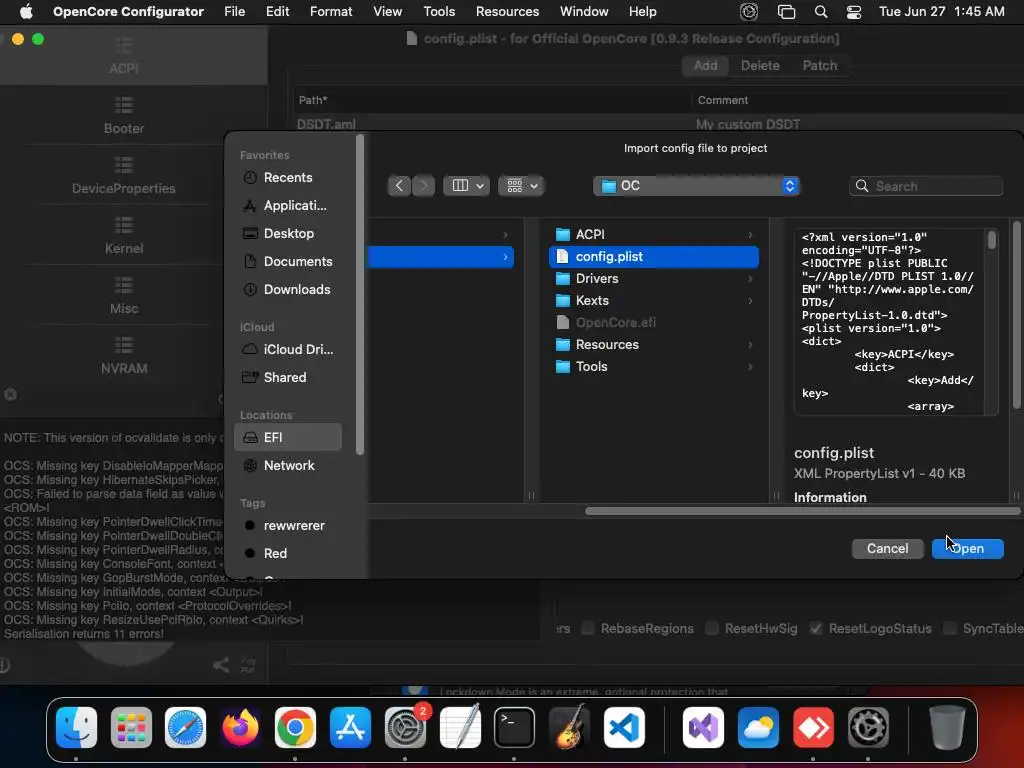Expand the Tools folder chevron
Viewport: 1024px width, 768px height.
[x=750, y=367]
